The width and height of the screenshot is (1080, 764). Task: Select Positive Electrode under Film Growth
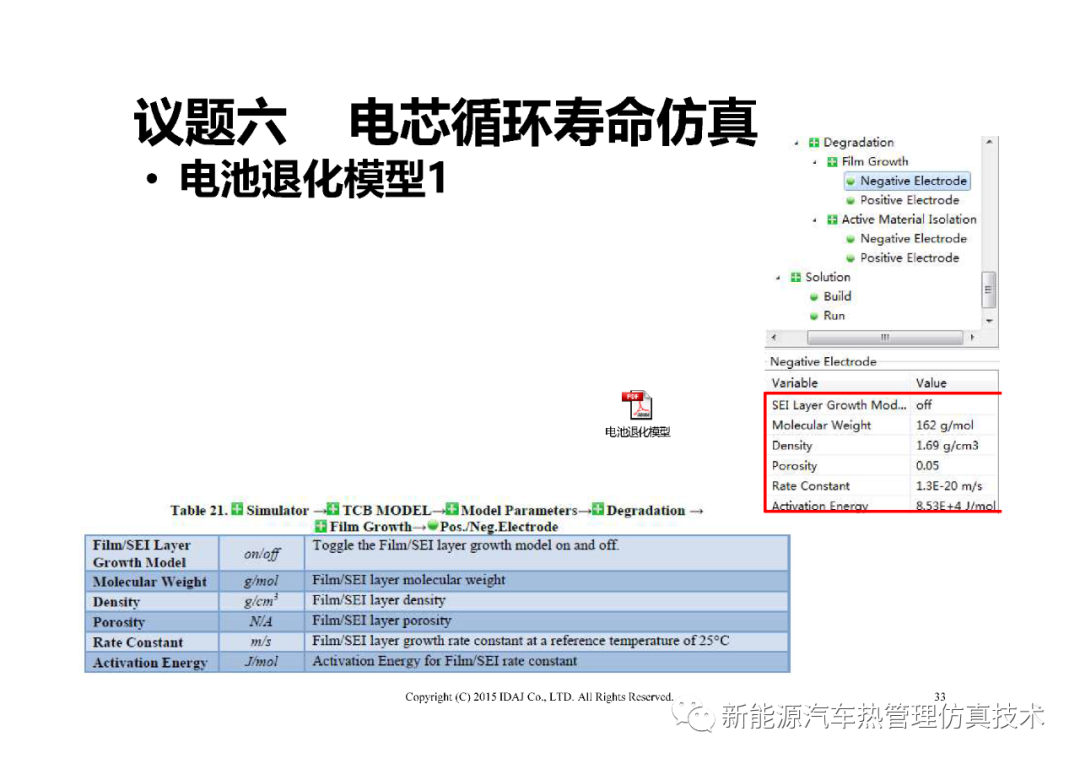[909, 200]
